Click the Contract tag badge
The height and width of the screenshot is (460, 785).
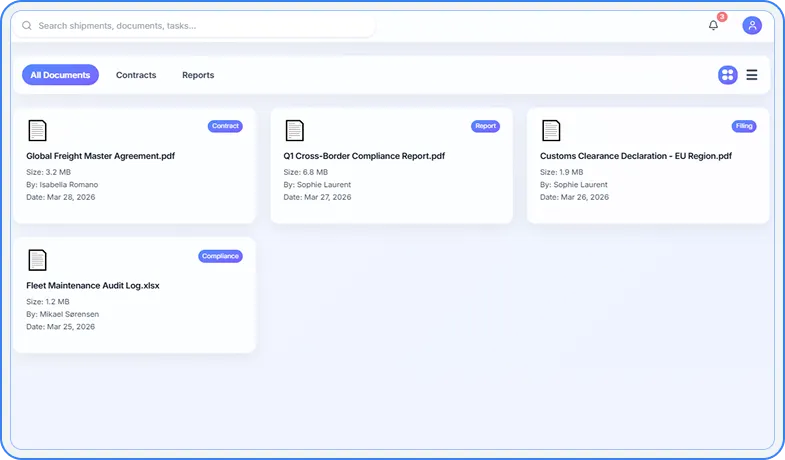click(225, 127)
